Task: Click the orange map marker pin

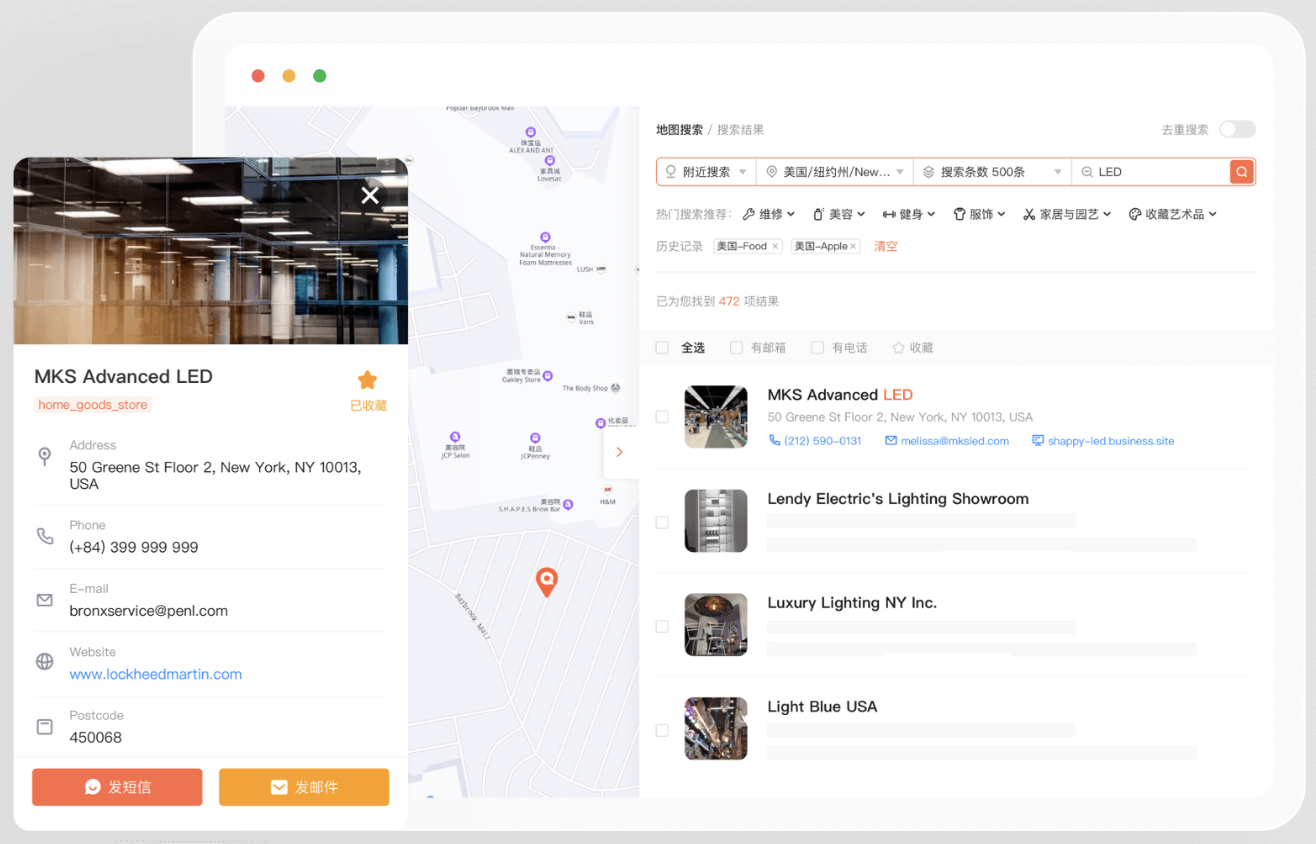Action: (546, 582)
